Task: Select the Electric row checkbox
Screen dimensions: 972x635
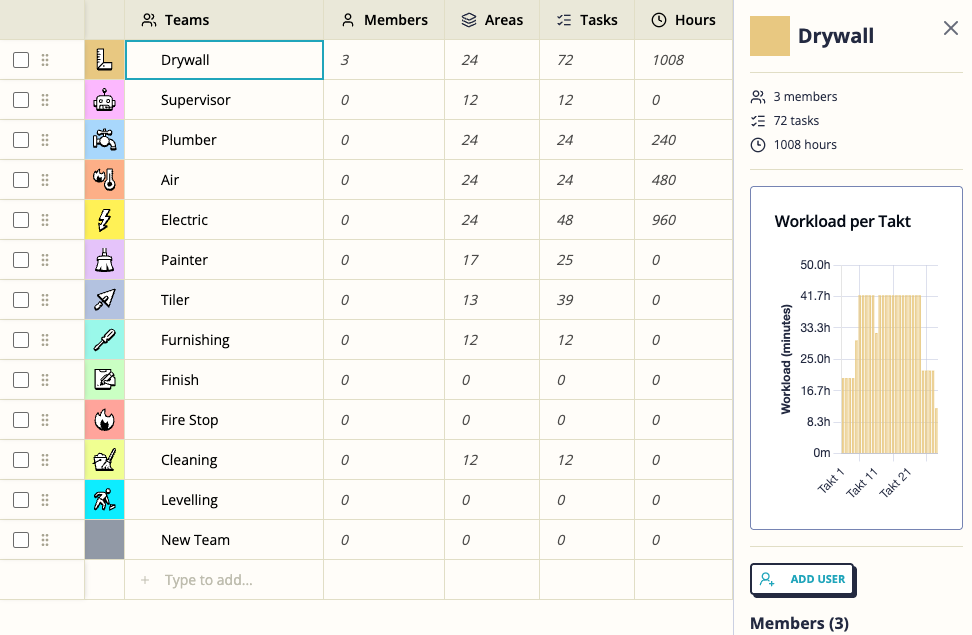Action: (21, 220)
